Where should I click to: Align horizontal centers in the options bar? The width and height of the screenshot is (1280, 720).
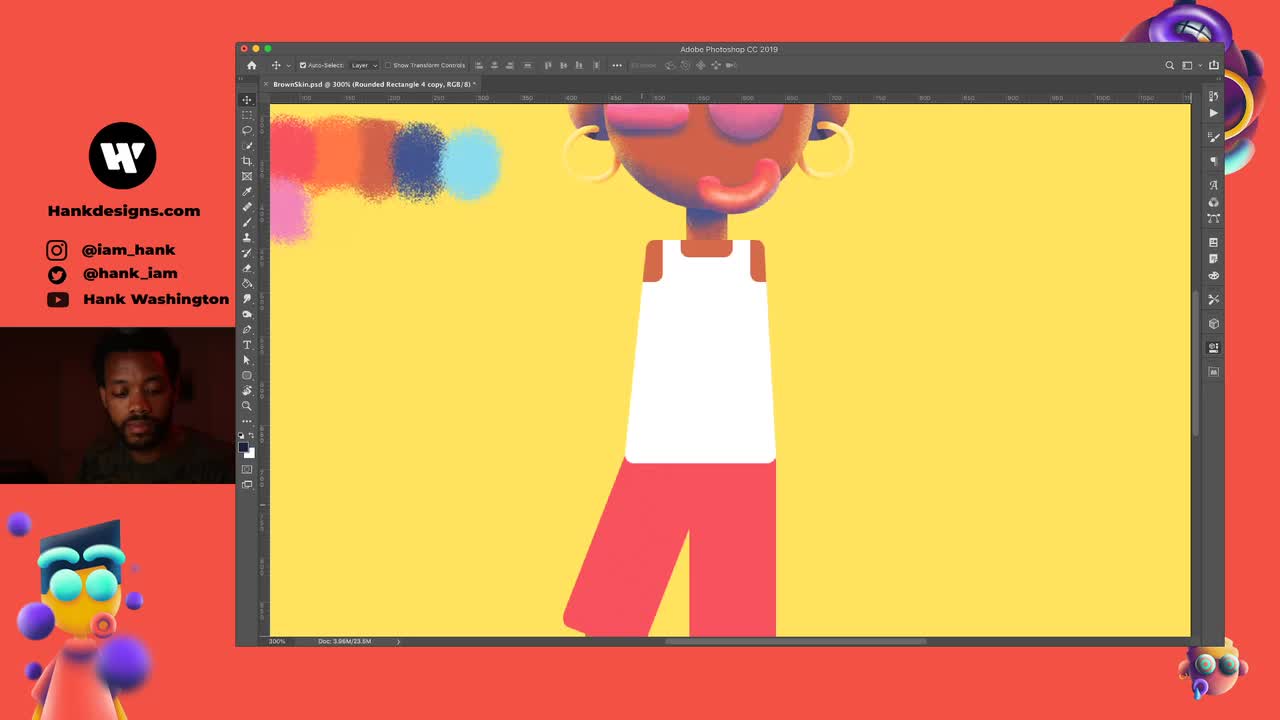coord(494,65)
